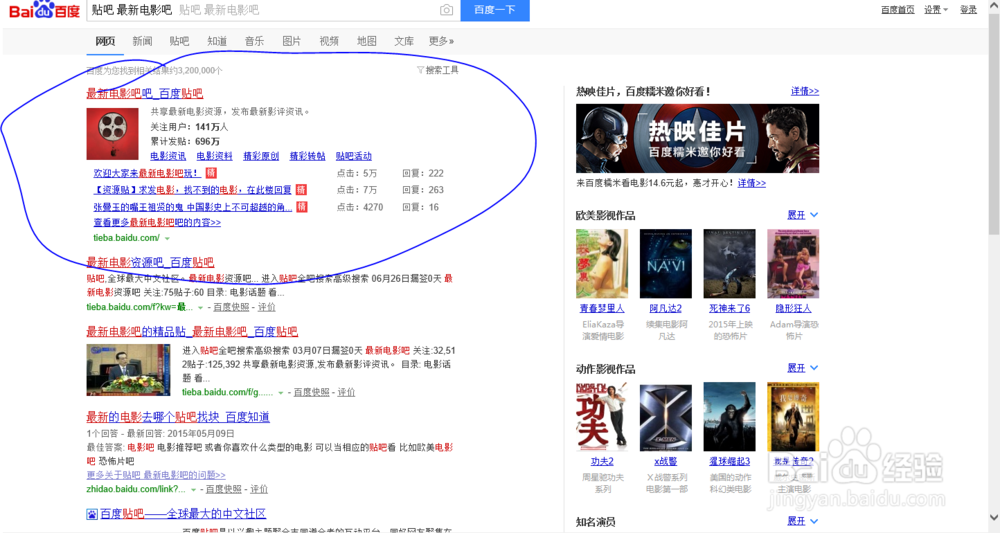Screen dimensions: 1000x533
Task: Open 百度快照 for 最新电影资源吧 result
Action: 231,307
